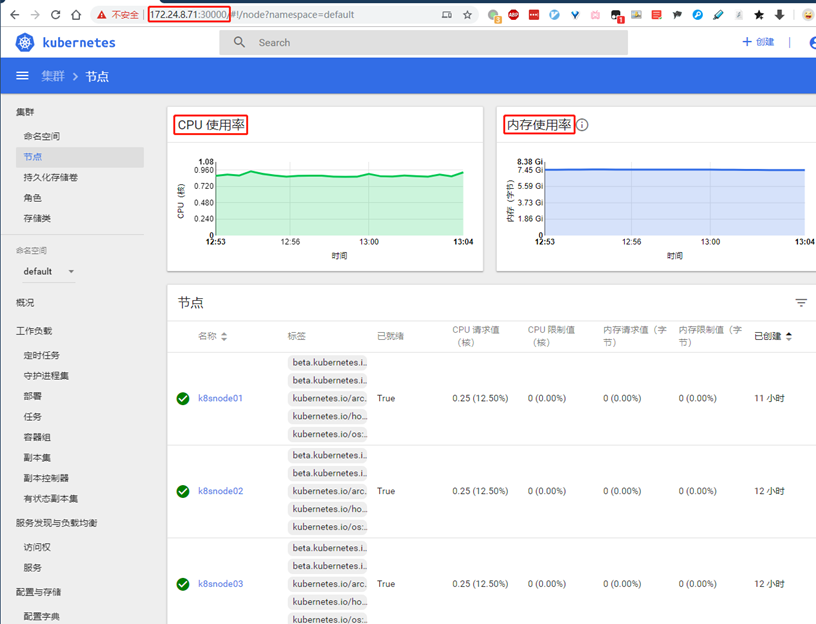The image size is (816, 624).
Task: Open 定时任务 in sidebar
Action: pos(42,355)
